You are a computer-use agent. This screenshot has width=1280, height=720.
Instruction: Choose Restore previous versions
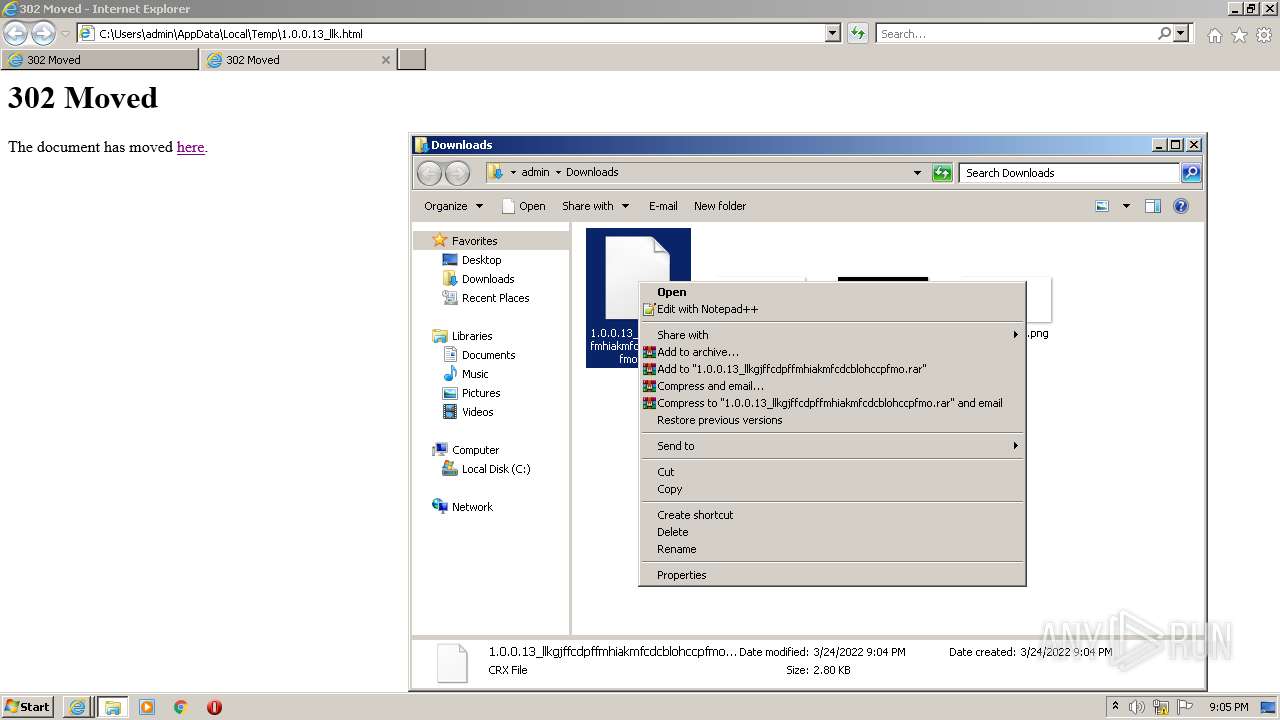832,420
